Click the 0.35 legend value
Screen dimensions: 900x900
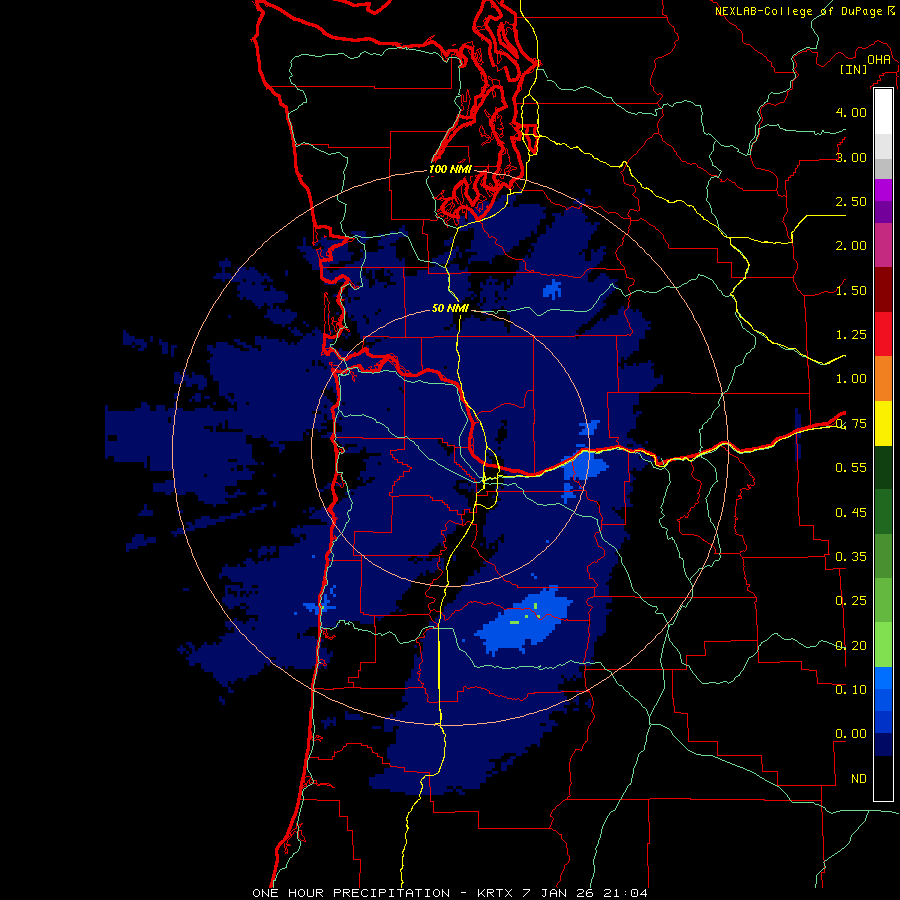coord(851,557)
